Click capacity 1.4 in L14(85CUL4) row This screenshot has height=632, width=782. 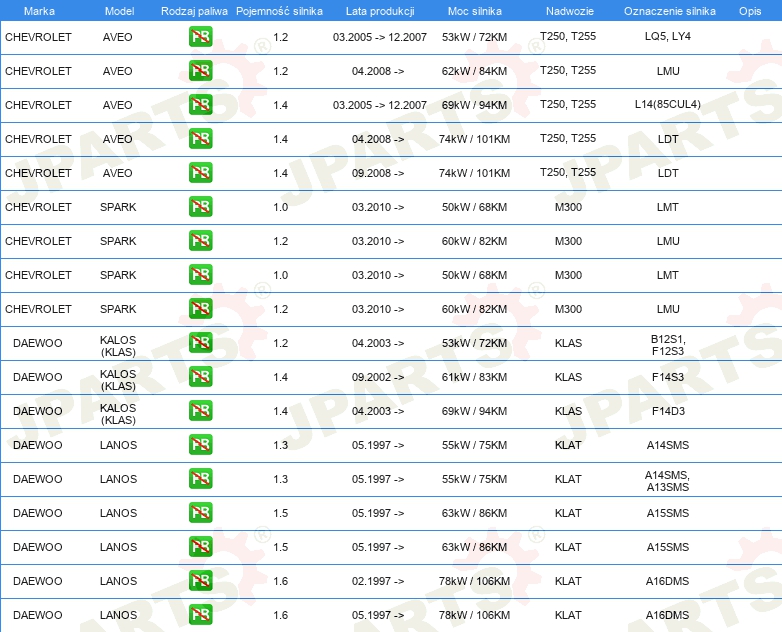281,105
